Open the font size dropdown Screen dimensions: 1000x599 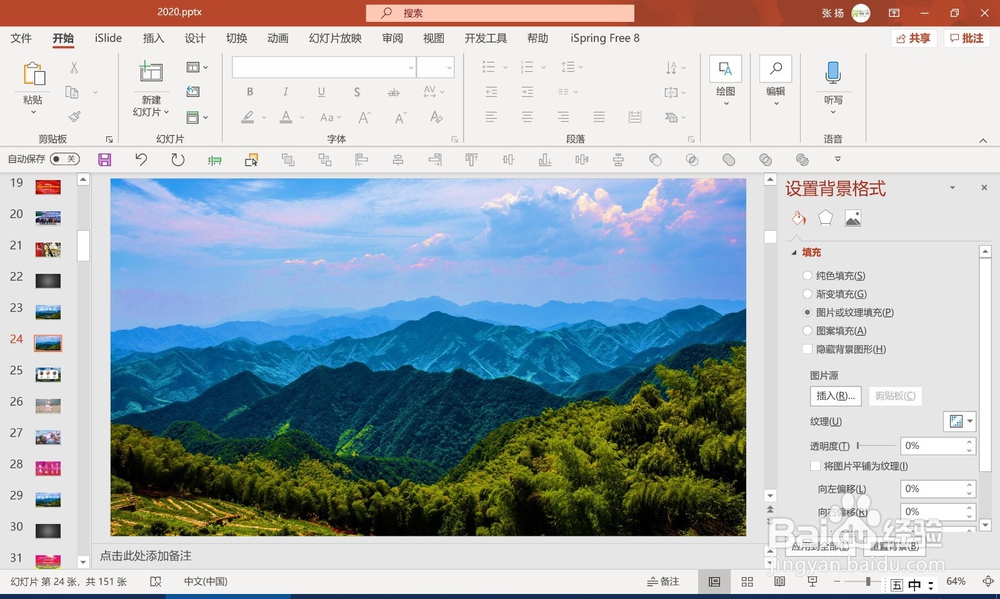449,67
